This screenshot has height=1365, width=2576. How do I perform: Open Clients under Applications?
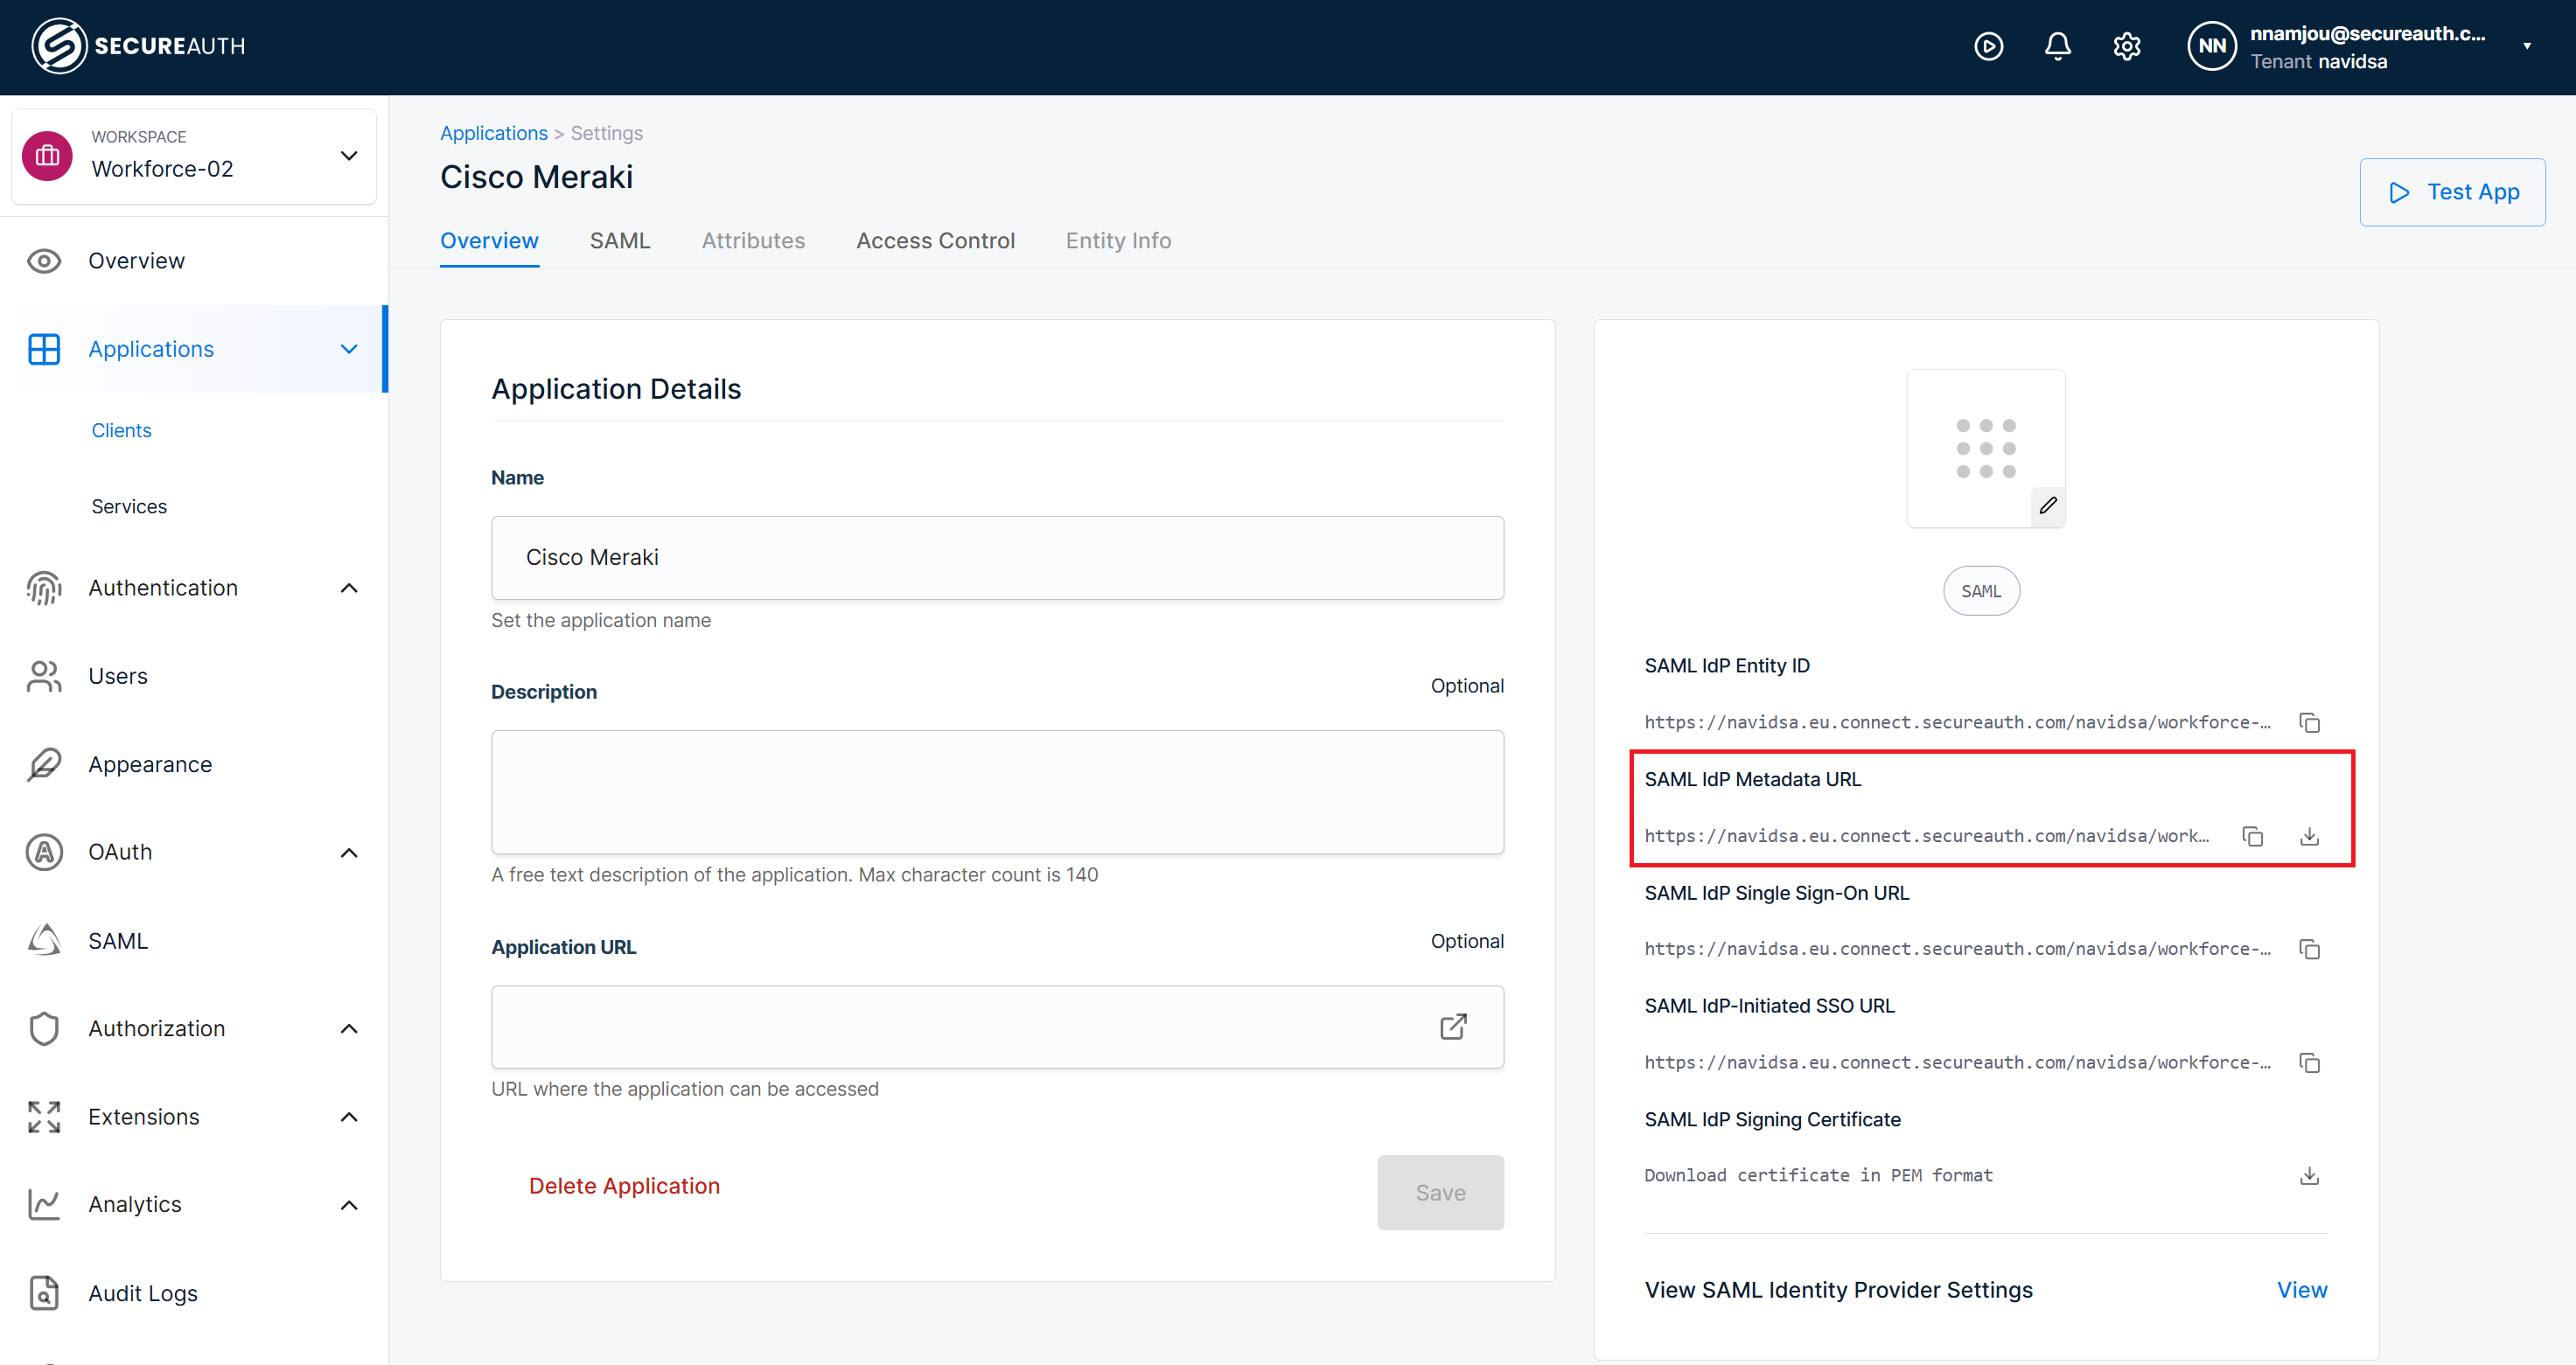(121, 430)
